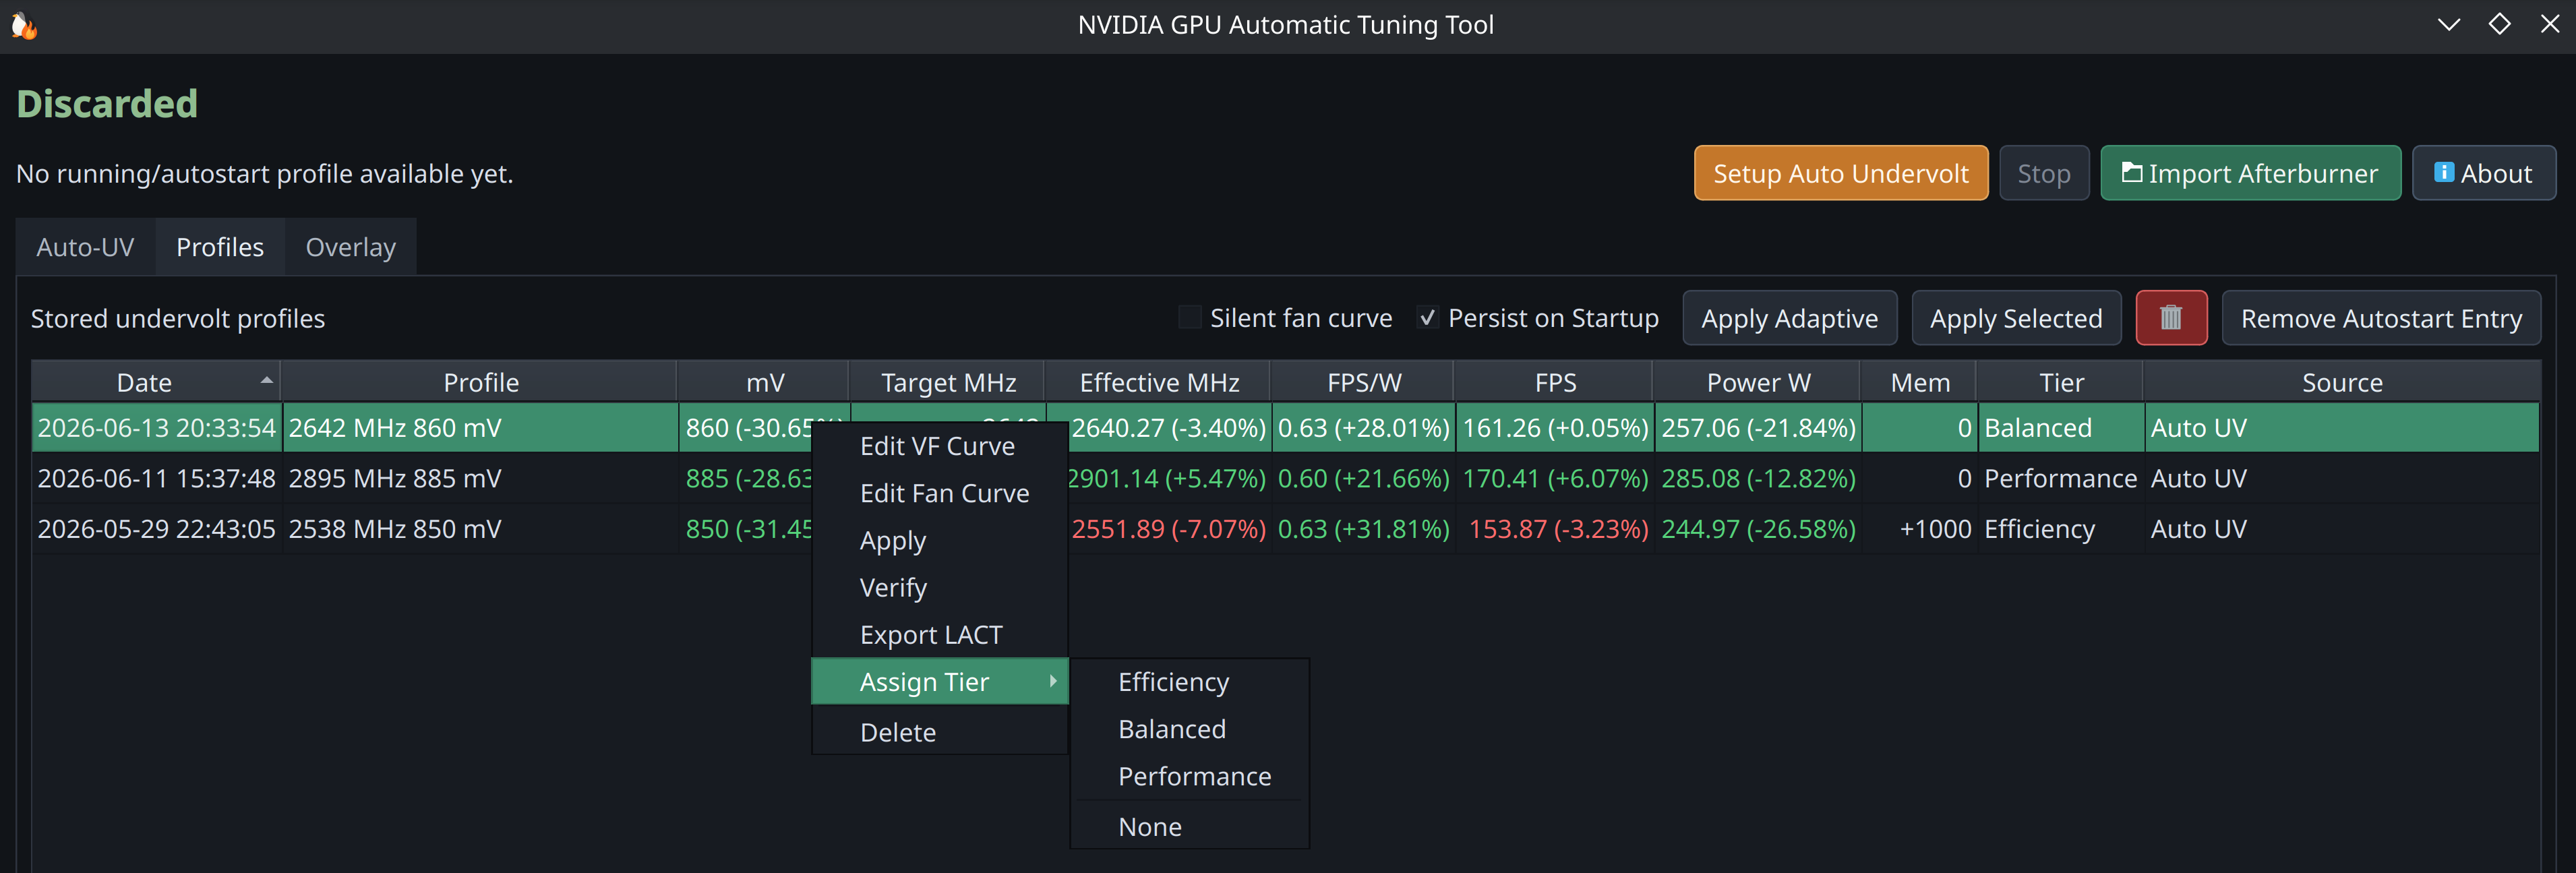This screenshot has height=873, width=2576.
Task: Click date 2026-06-13 20:33:54 cell
Action: click(x=156, y=428)
